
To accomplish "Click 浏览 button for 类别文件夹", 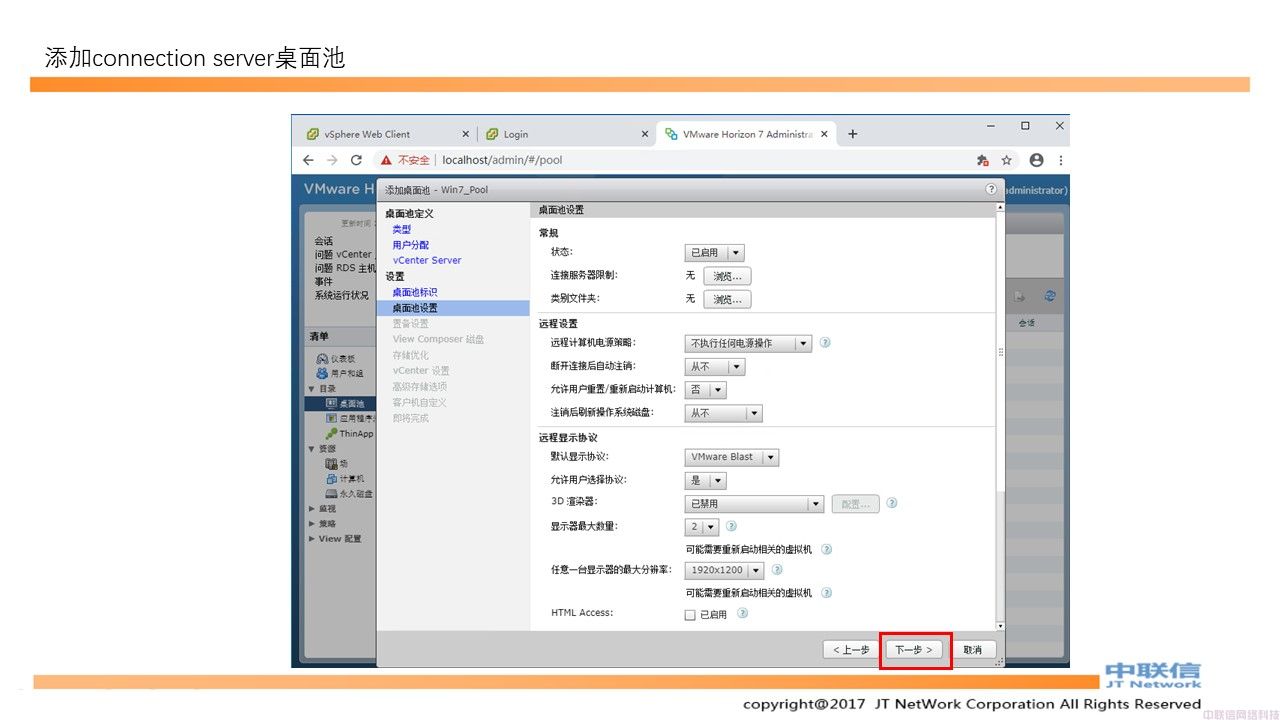I will point(727,299).
